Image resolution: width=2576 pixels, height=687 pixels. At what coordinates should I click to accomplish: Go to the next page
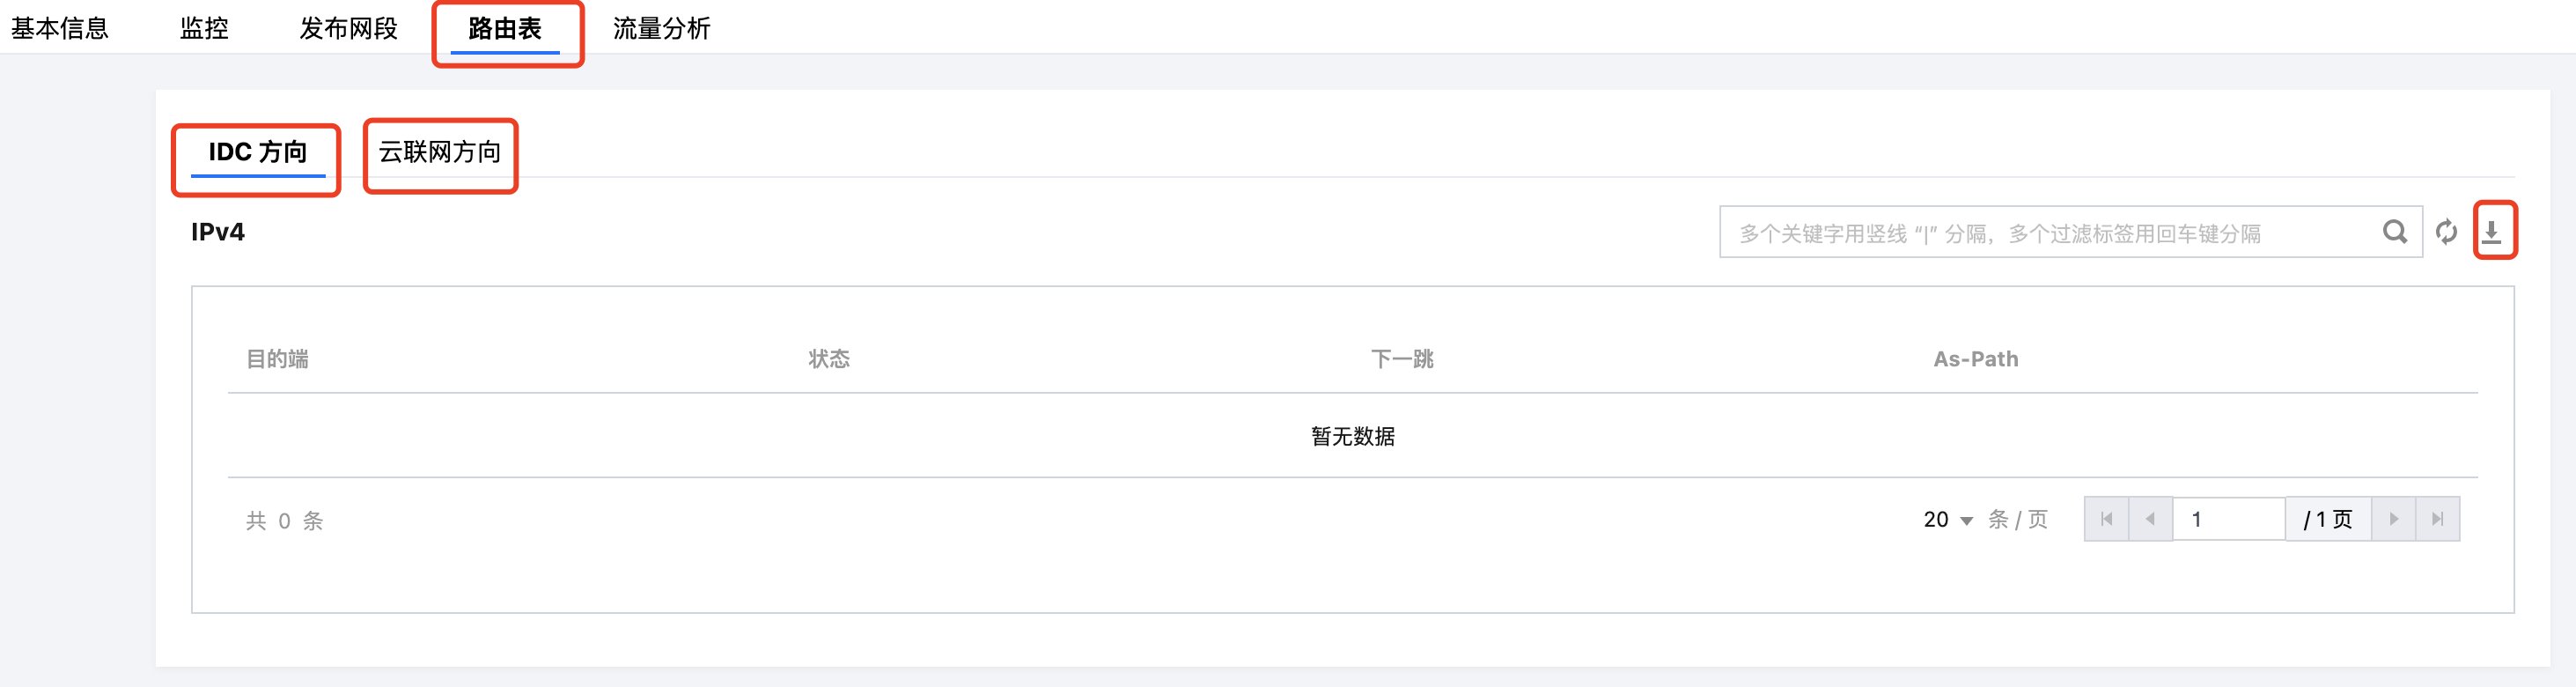point(2393,519)
